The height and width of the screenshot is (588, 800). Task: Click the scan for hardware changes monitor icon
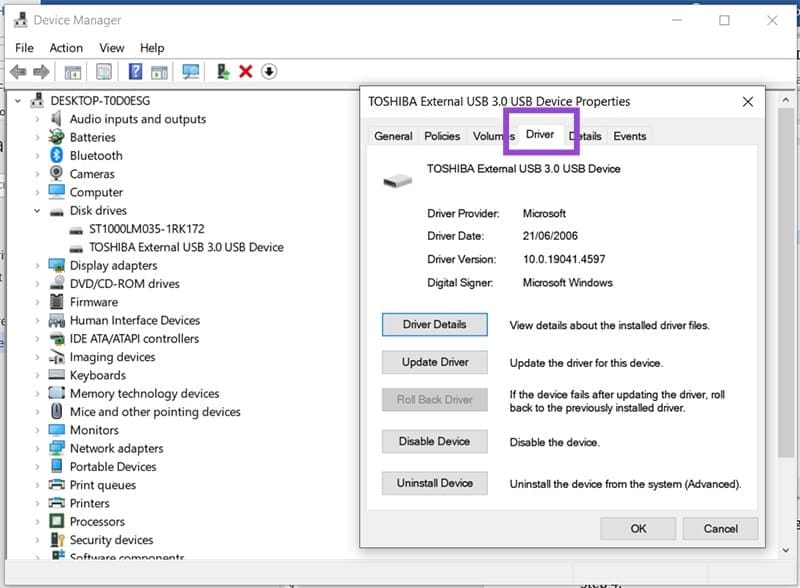(190, 72)
